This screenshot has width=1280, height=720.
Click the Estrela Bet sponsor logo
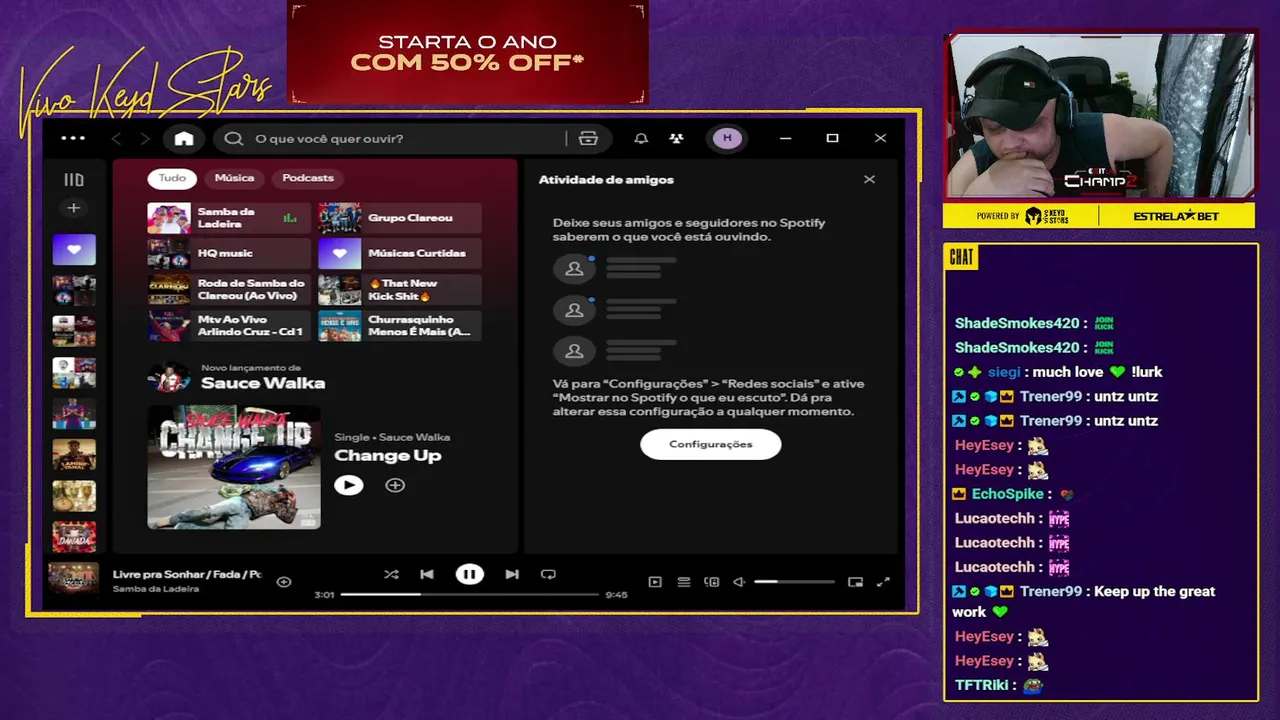1176,216
